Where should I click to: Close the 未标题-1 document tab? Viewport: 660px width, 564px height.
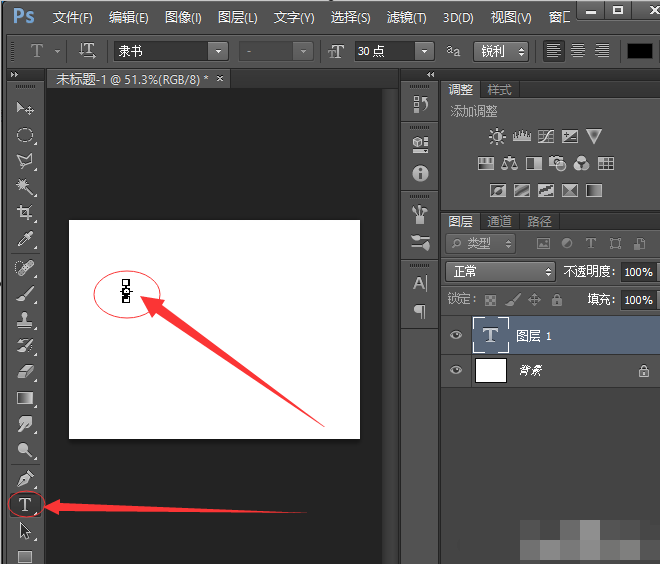click(219, 78)
